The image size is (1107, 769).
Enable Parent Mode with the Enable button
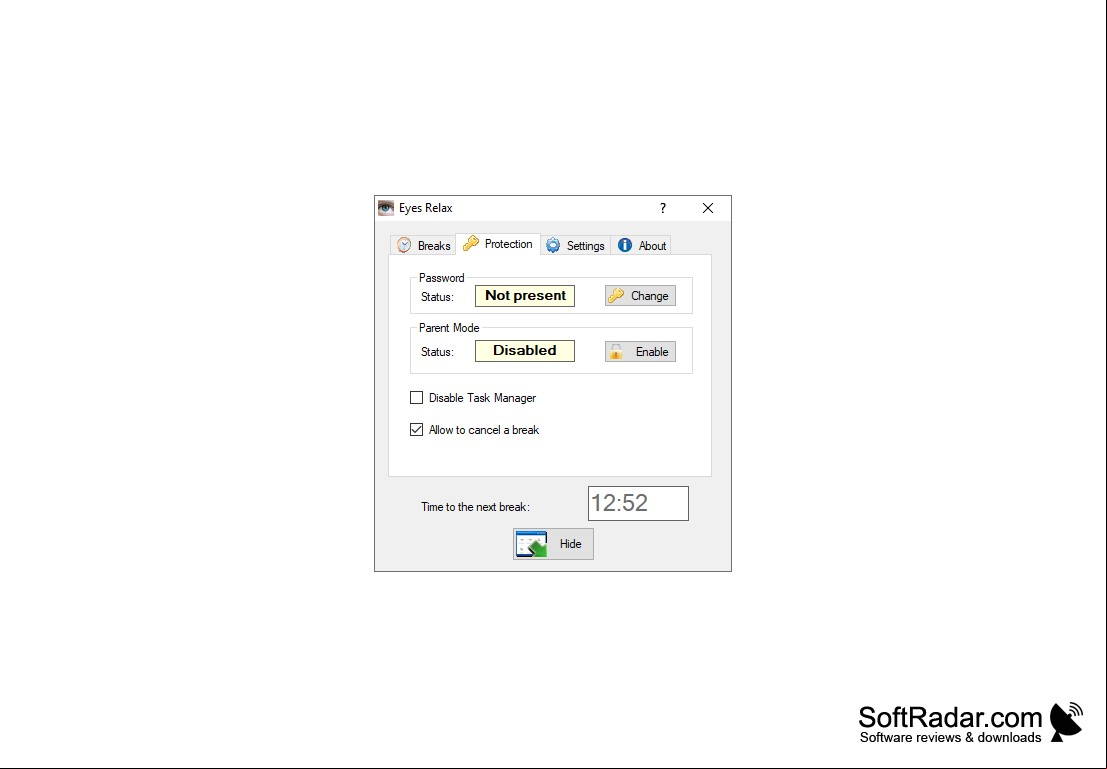pyautogui.click(x=640, y=352)
